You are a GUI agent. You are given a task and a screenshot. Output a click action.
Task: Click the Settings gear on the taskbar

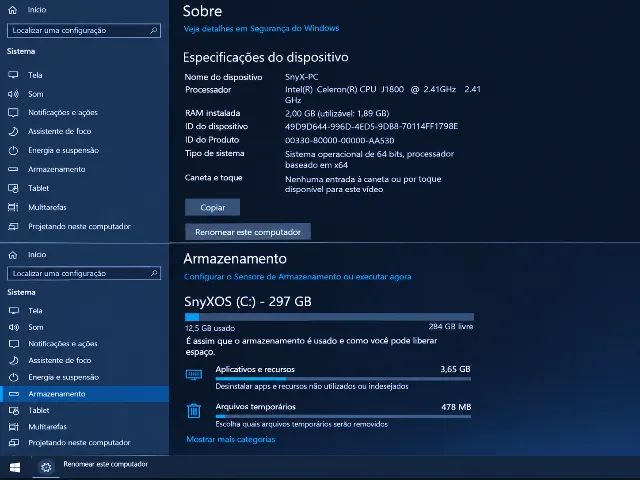(x=46, y=467)
